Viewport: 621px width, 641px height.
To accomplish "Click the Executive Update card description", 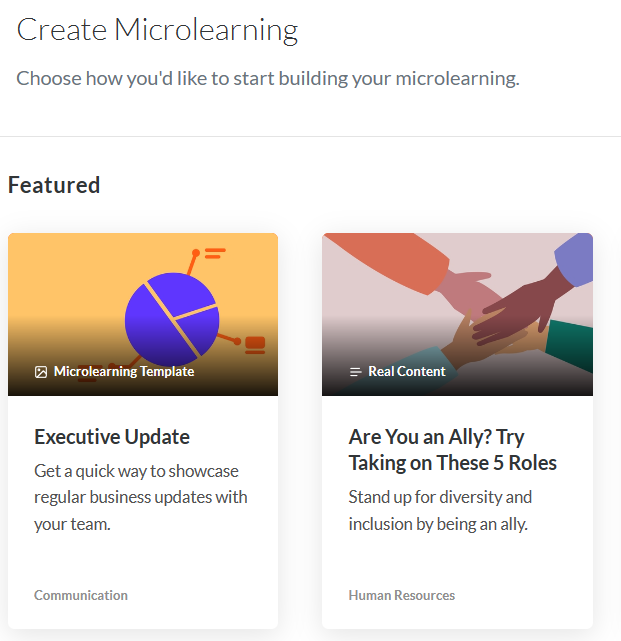I will click(x=141, y=497).
